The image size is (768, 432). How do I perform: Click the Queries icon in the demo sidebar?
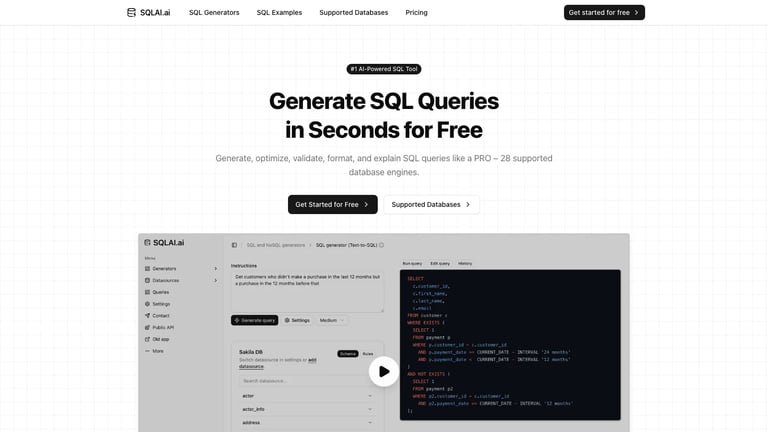click(147, 292)
